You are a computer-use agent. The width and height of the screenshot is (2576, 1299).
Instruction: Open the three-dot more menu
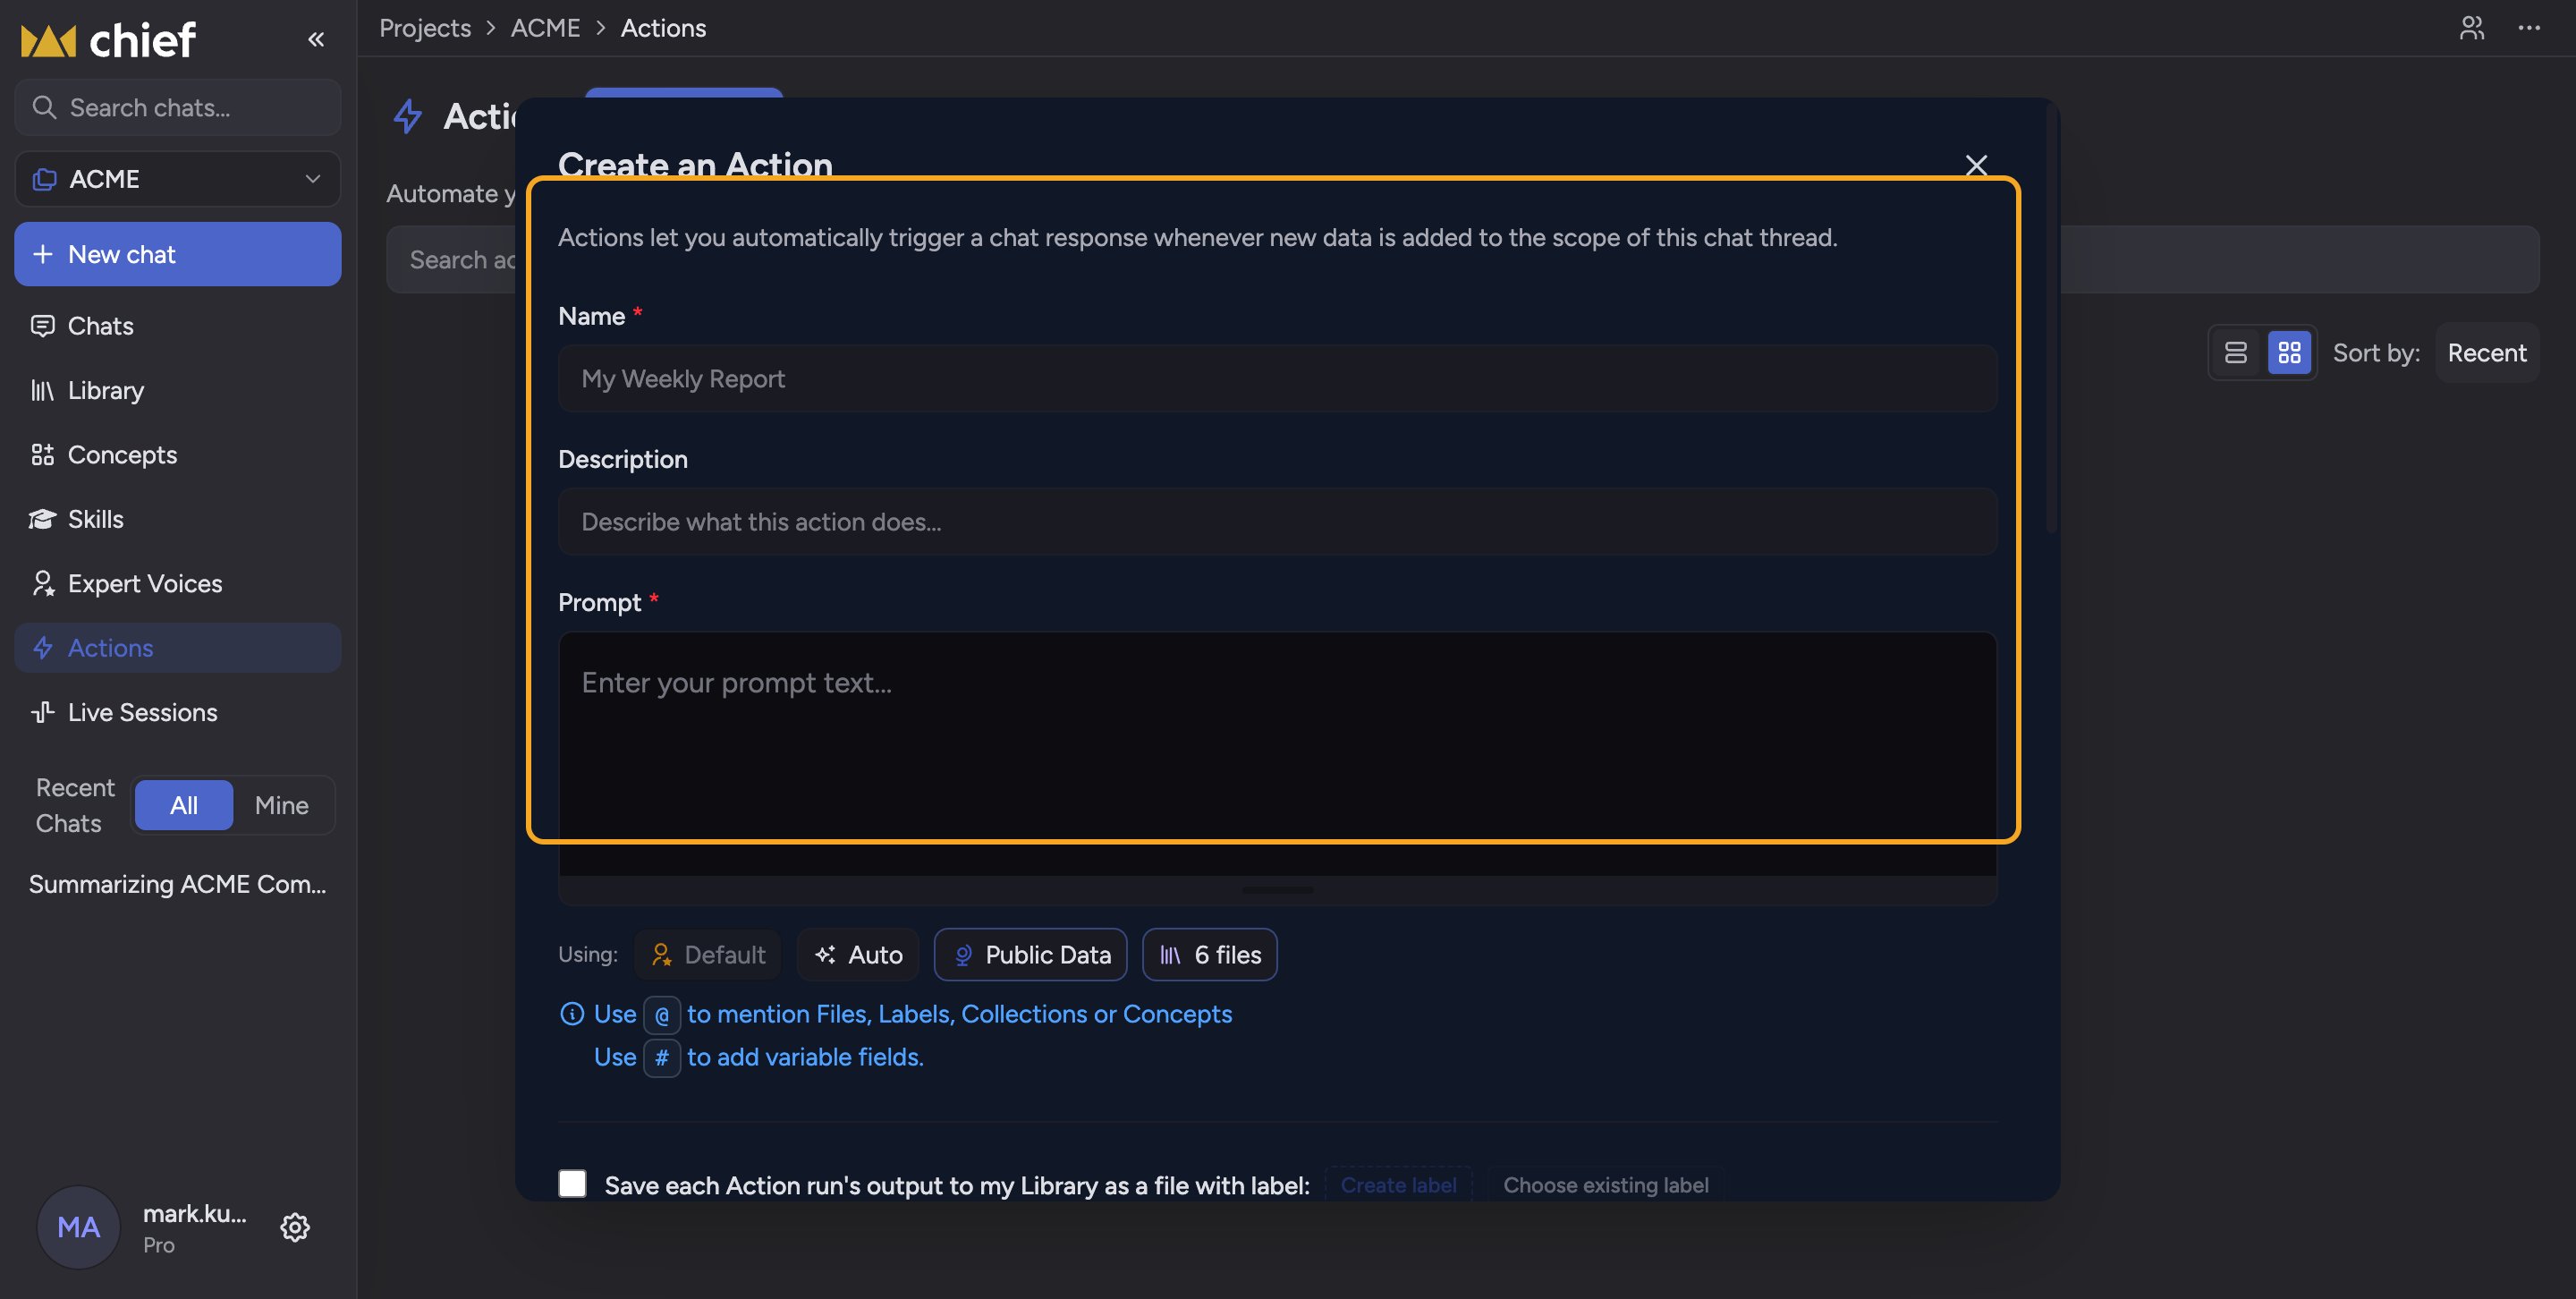[2529, 28]
